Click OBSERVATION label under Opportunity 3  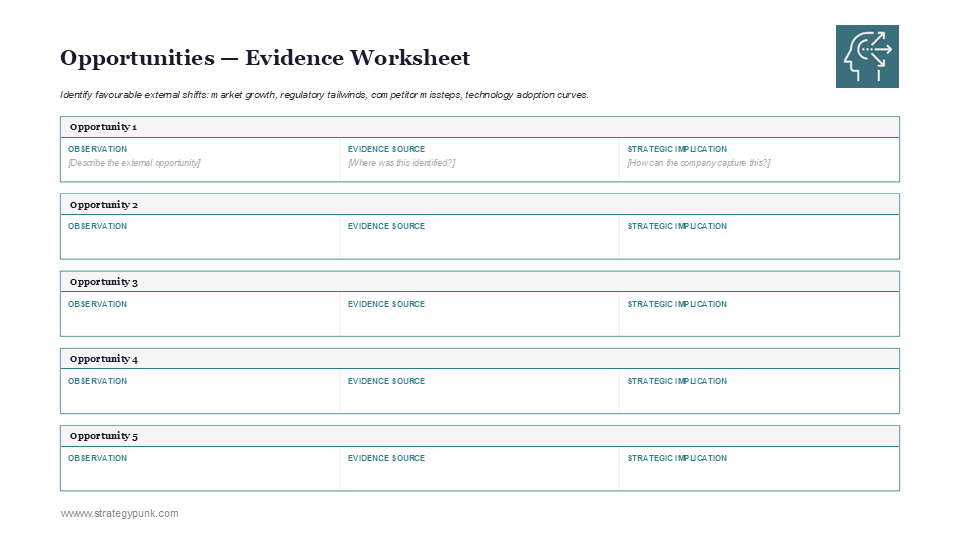coord(97,304)
